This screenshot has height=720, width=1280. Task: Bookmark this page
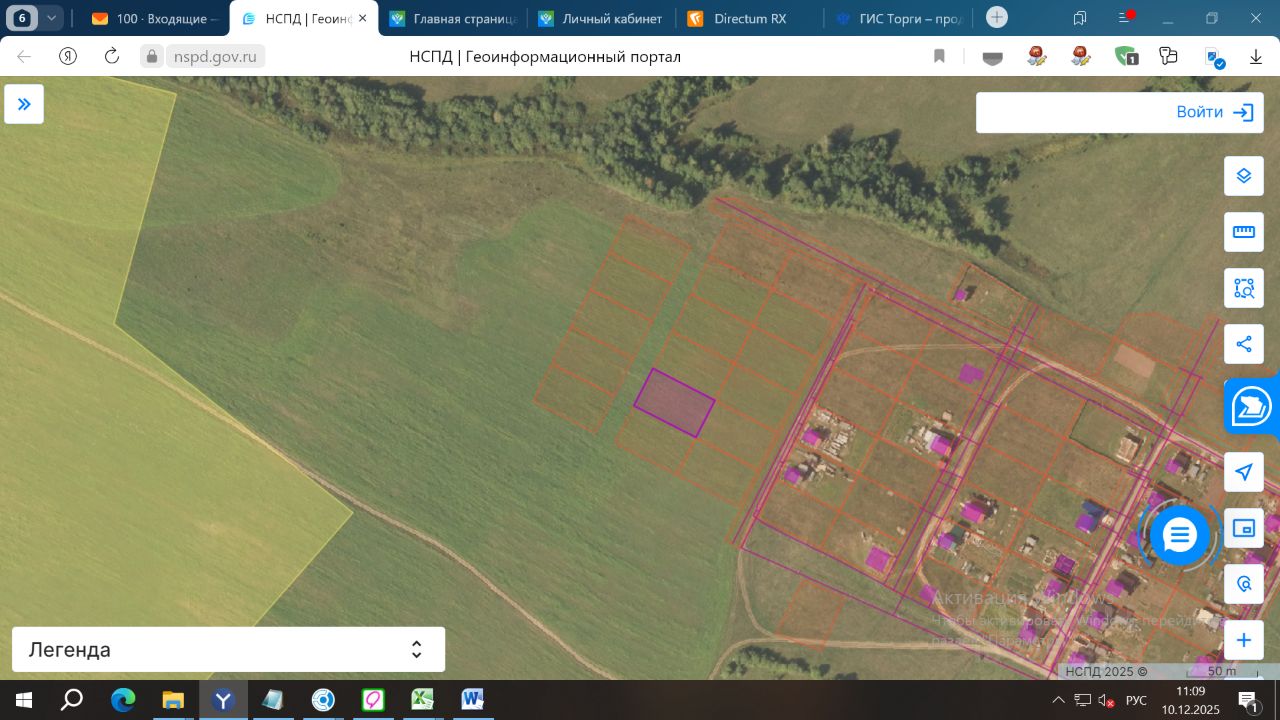pyautogui.click(x=940, y=57)
